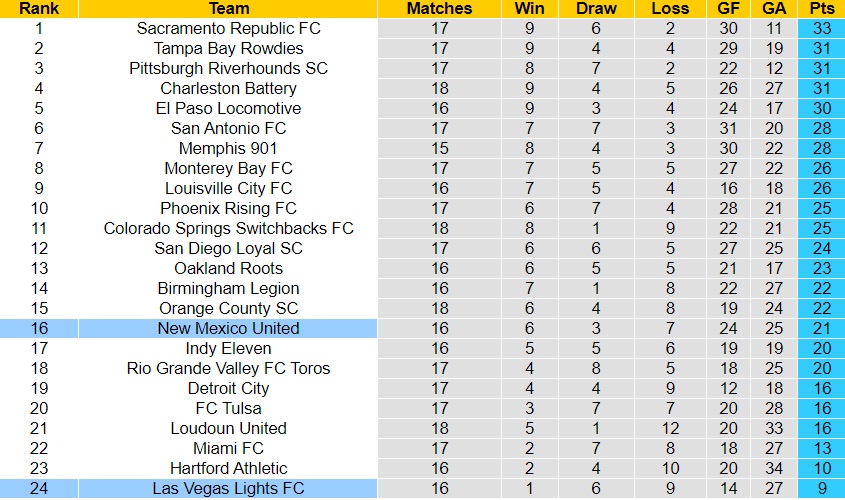Open Charleston Battery team entry

228,88
